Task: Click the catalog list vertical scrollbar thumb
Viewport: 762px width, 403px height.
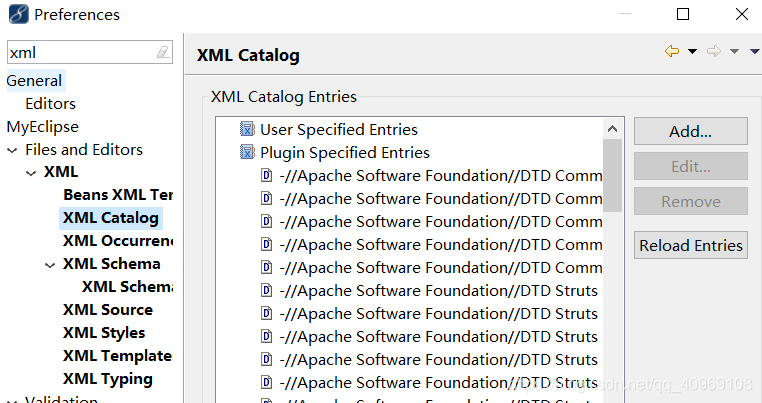Action: 612,175
